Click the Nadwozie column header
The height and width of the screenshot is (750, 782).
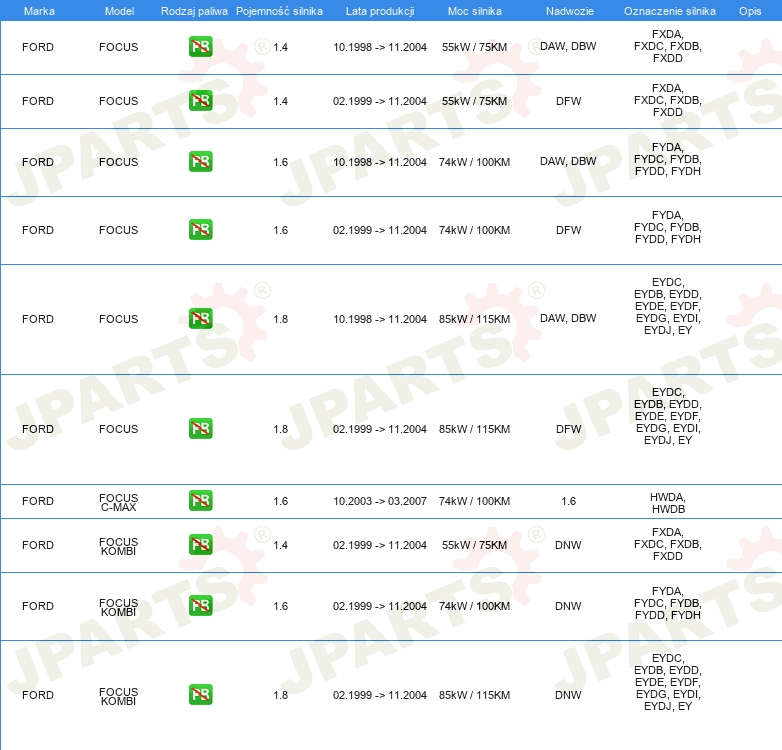click(570, 11)
